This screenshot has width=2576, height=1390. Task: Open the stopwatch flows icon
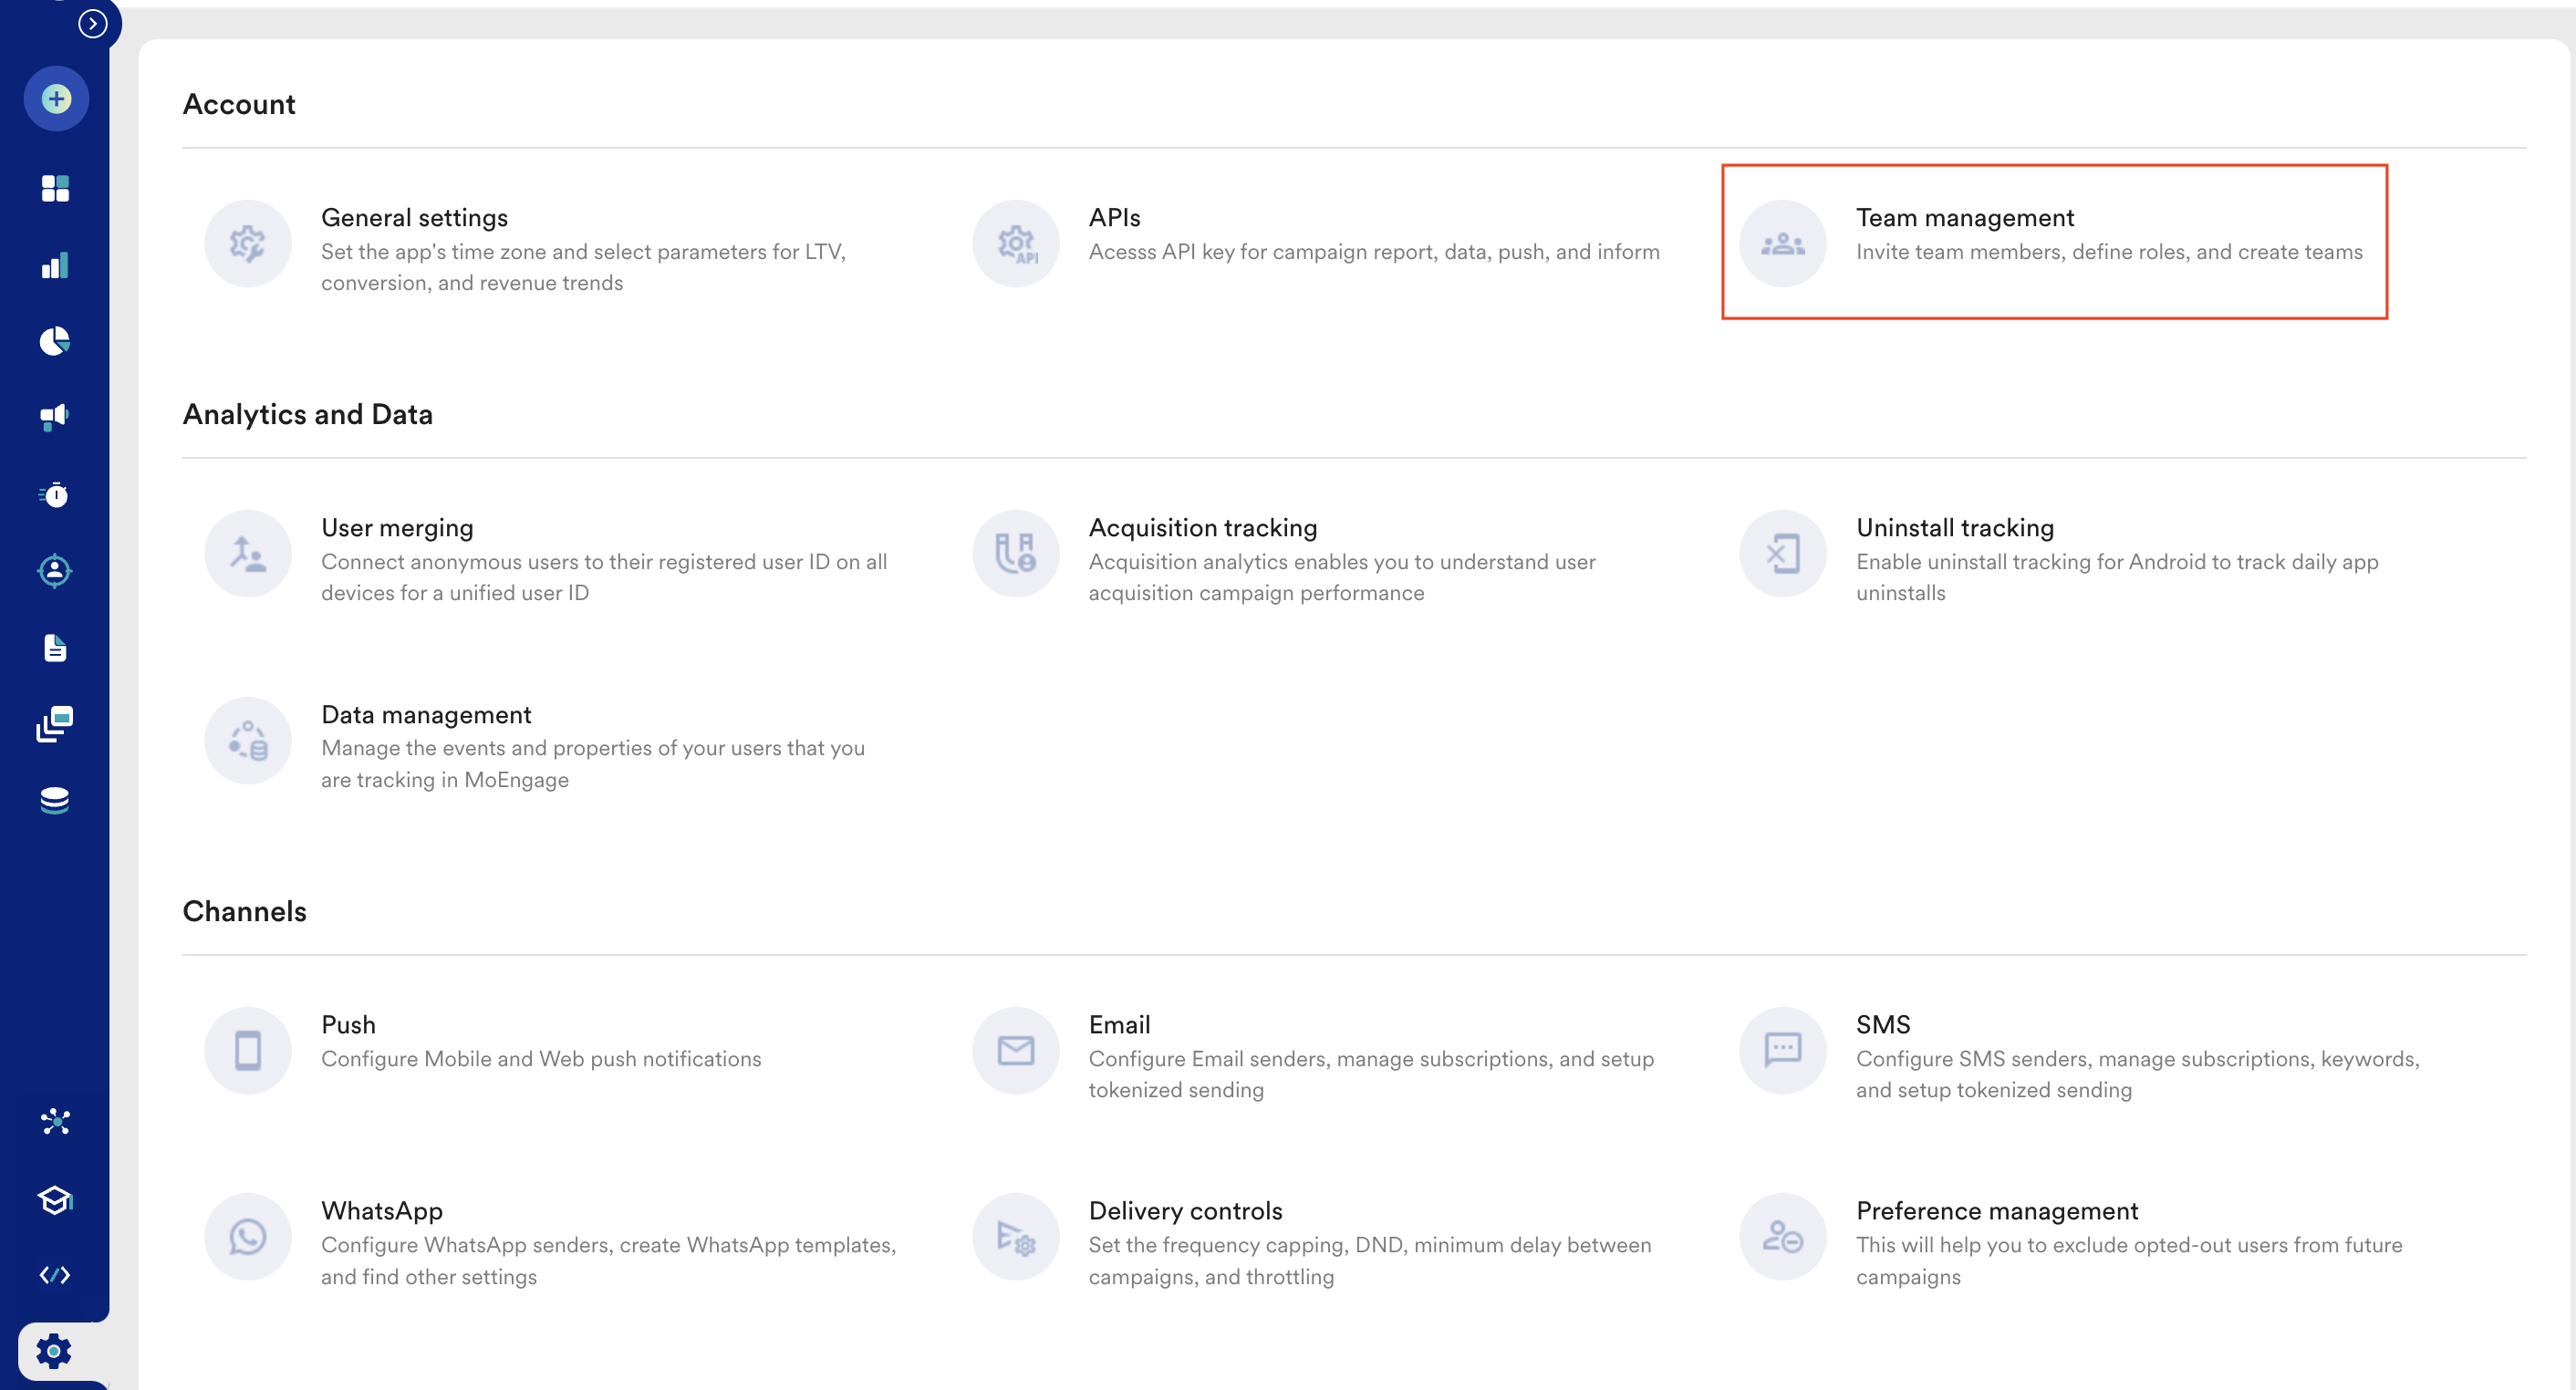(x=55, y=494)
